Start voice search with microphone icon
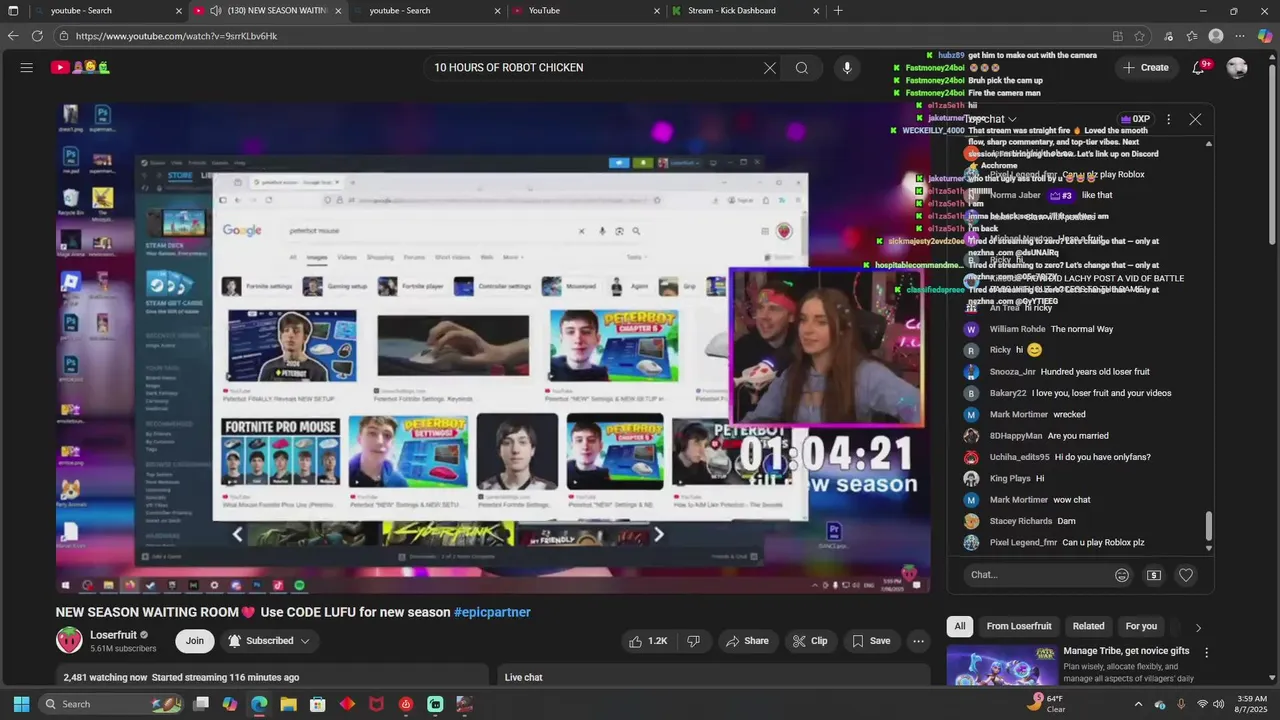The width and height of the screenshot is (1280, 720). [847, 68]
